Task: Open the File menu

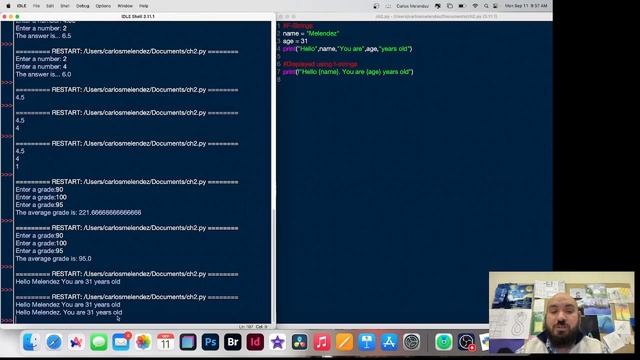Action: pyautogui.click(x=36, y=6)
